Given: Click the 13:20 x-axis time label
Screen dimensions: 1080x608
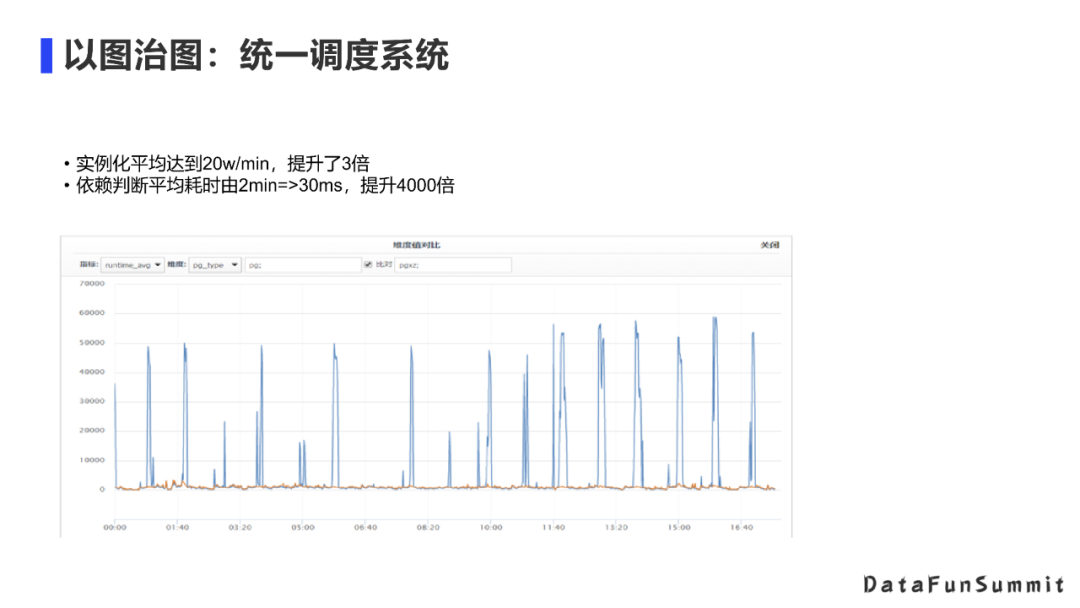Looking at the screenshot, I should pyautogui.click(x=616, y=527).
